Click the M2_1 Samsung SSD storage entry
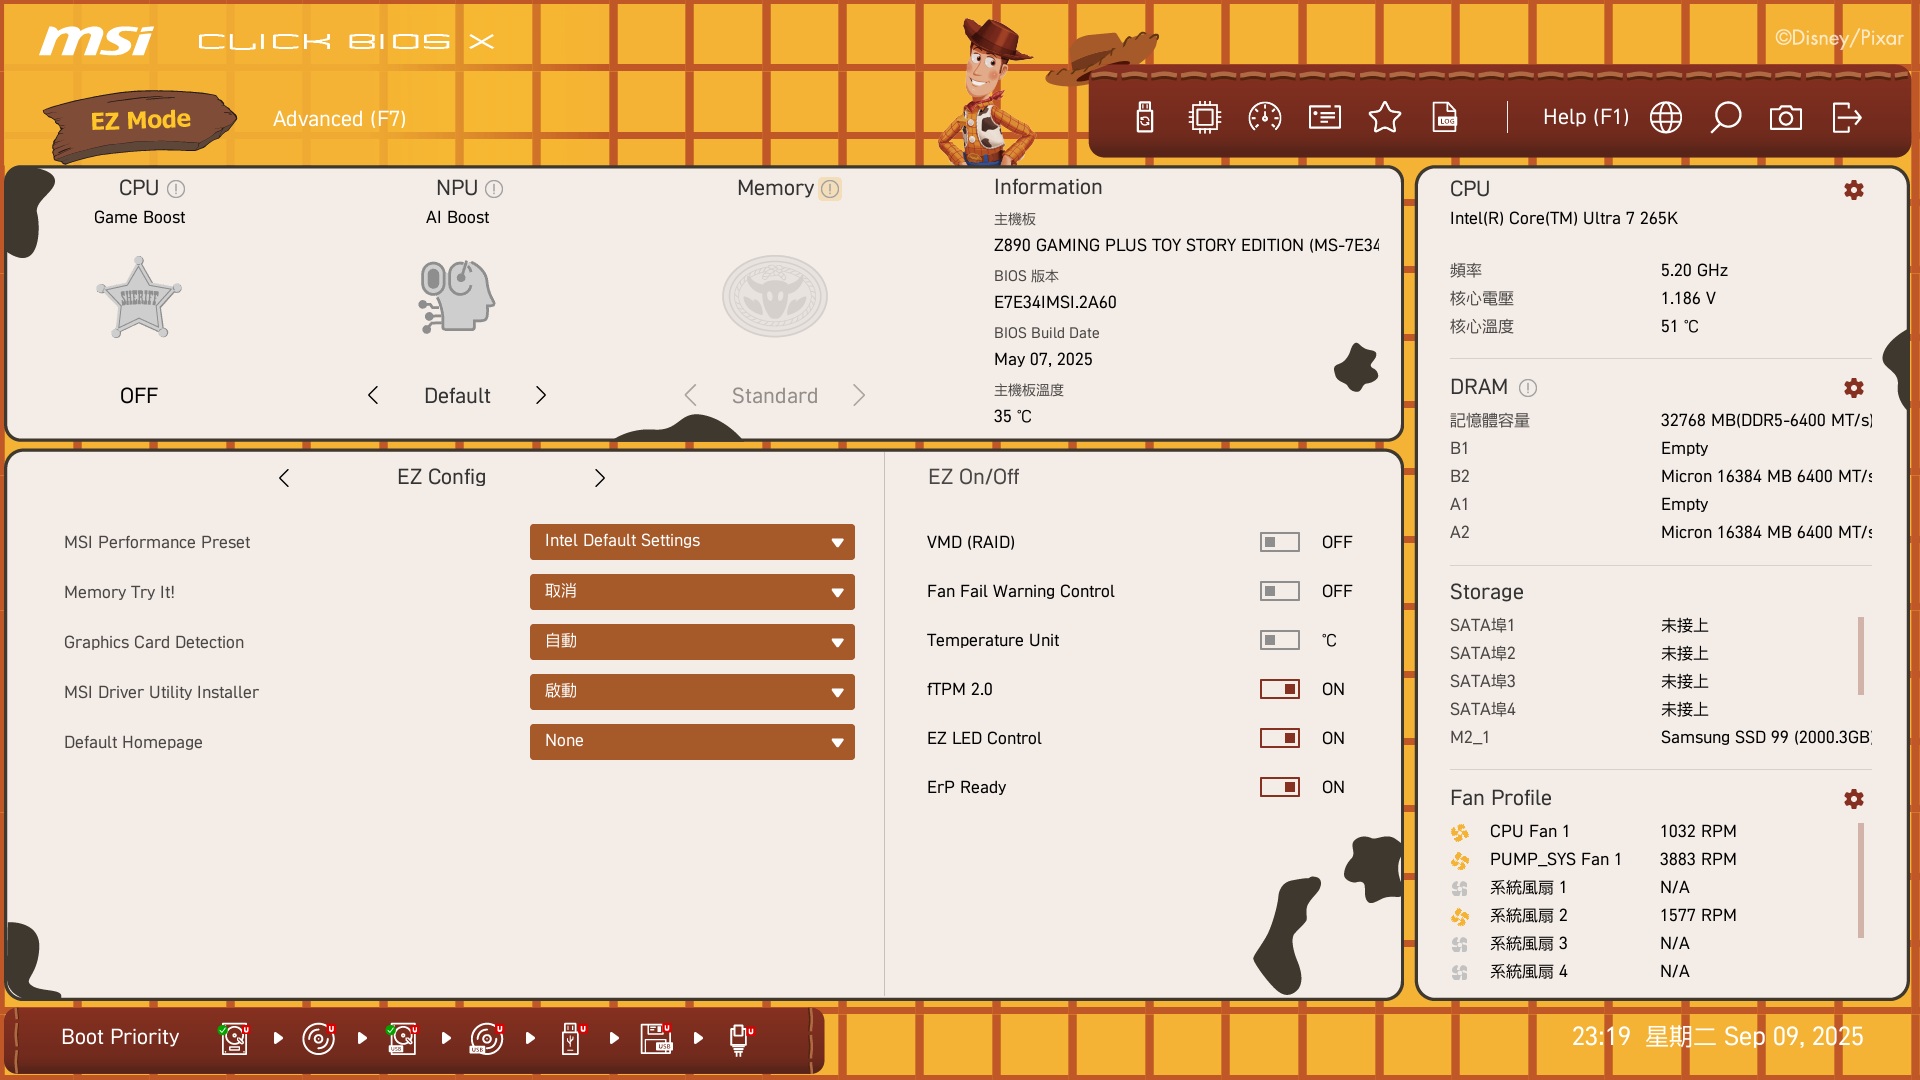This screenshot has height=1080, width=1920. pyautogui.click(x=1660, y=737)
